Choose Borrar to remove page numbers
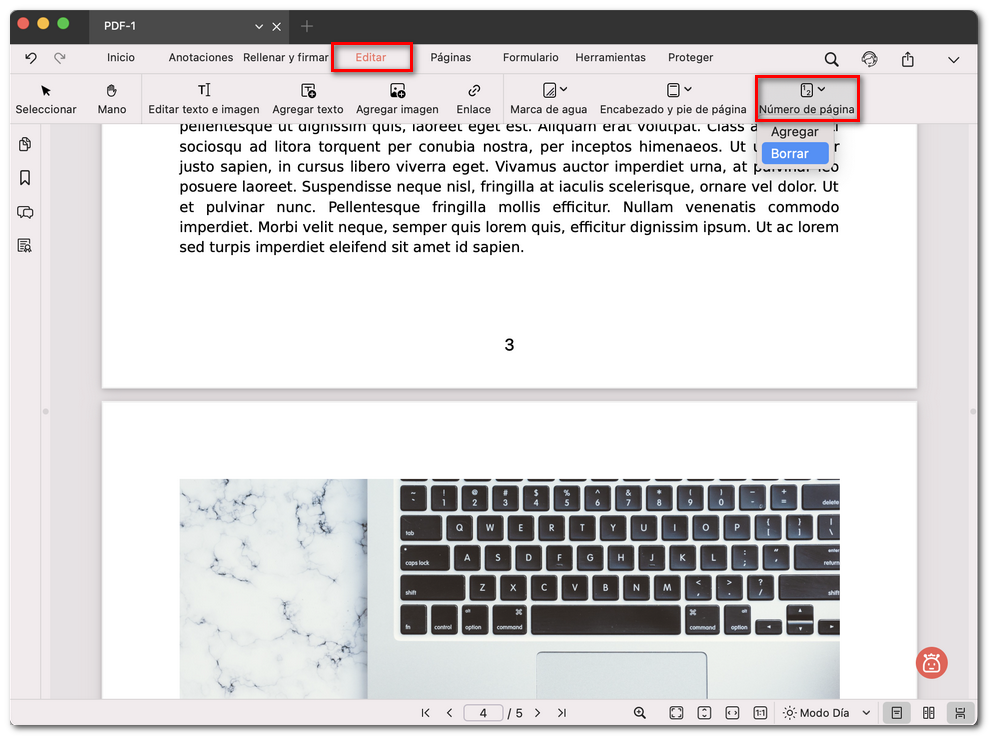This screenshot has width=989, height=736. point(794,153)
